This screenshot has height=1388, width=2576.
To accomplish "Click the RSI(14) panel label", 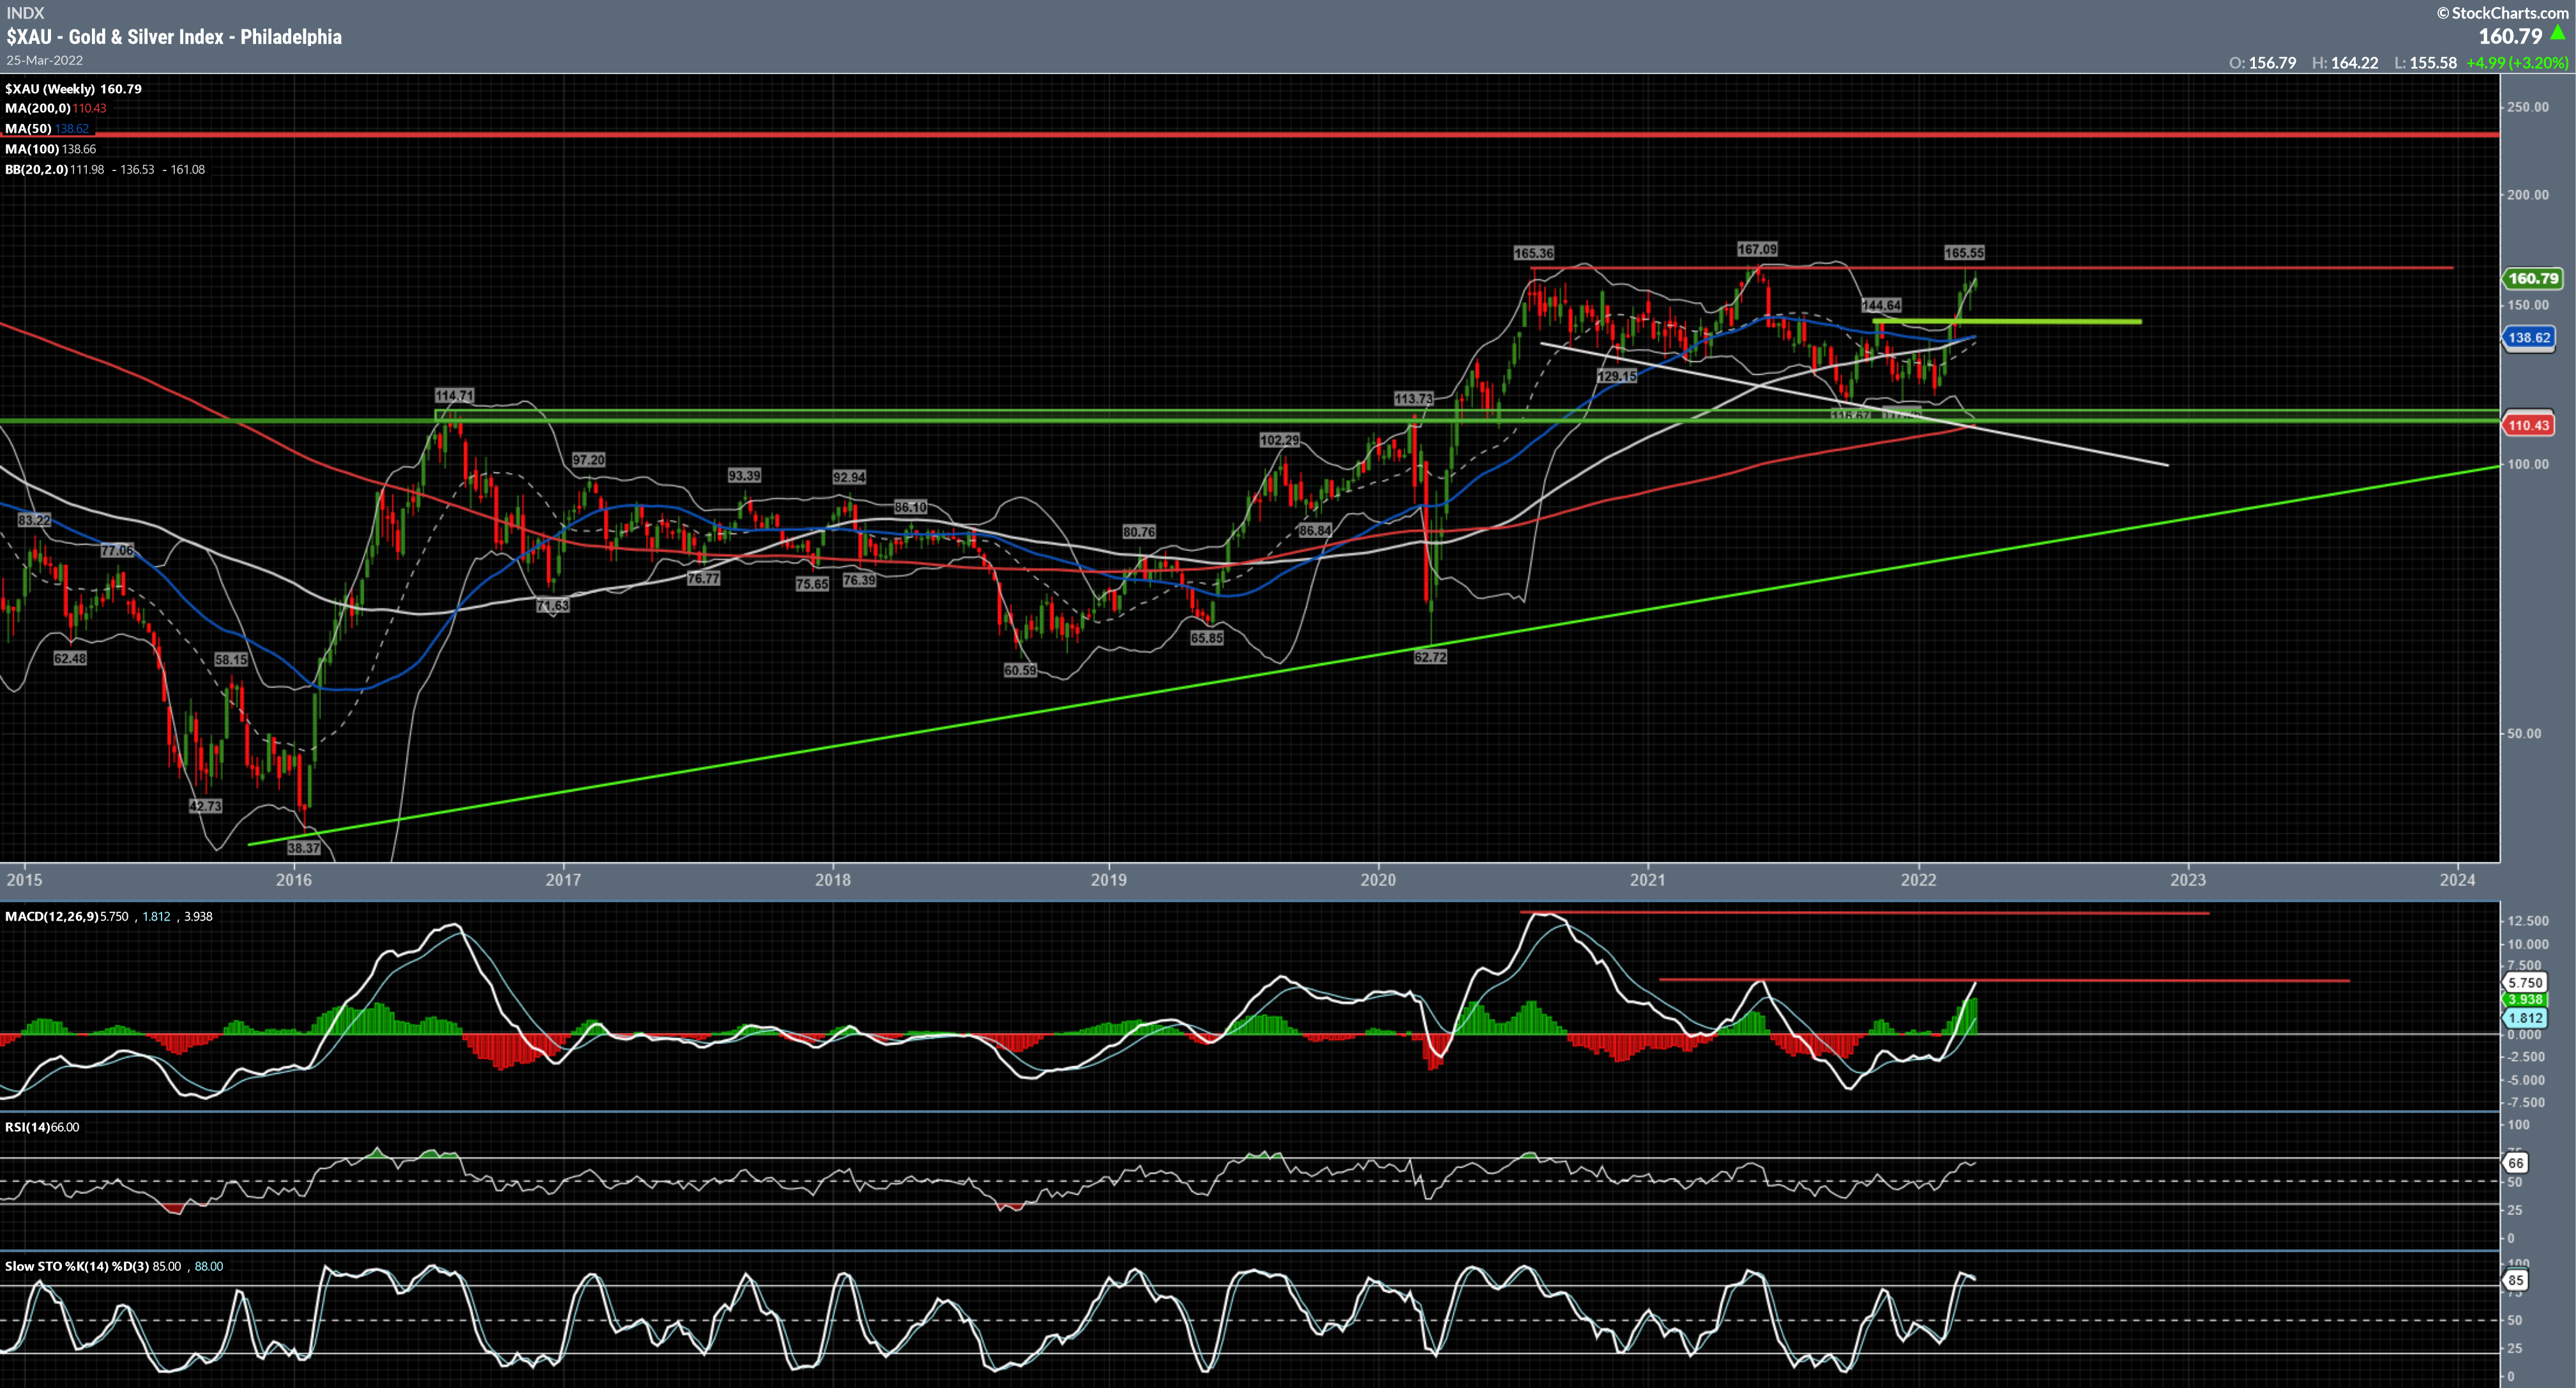I will [27, 1127].
